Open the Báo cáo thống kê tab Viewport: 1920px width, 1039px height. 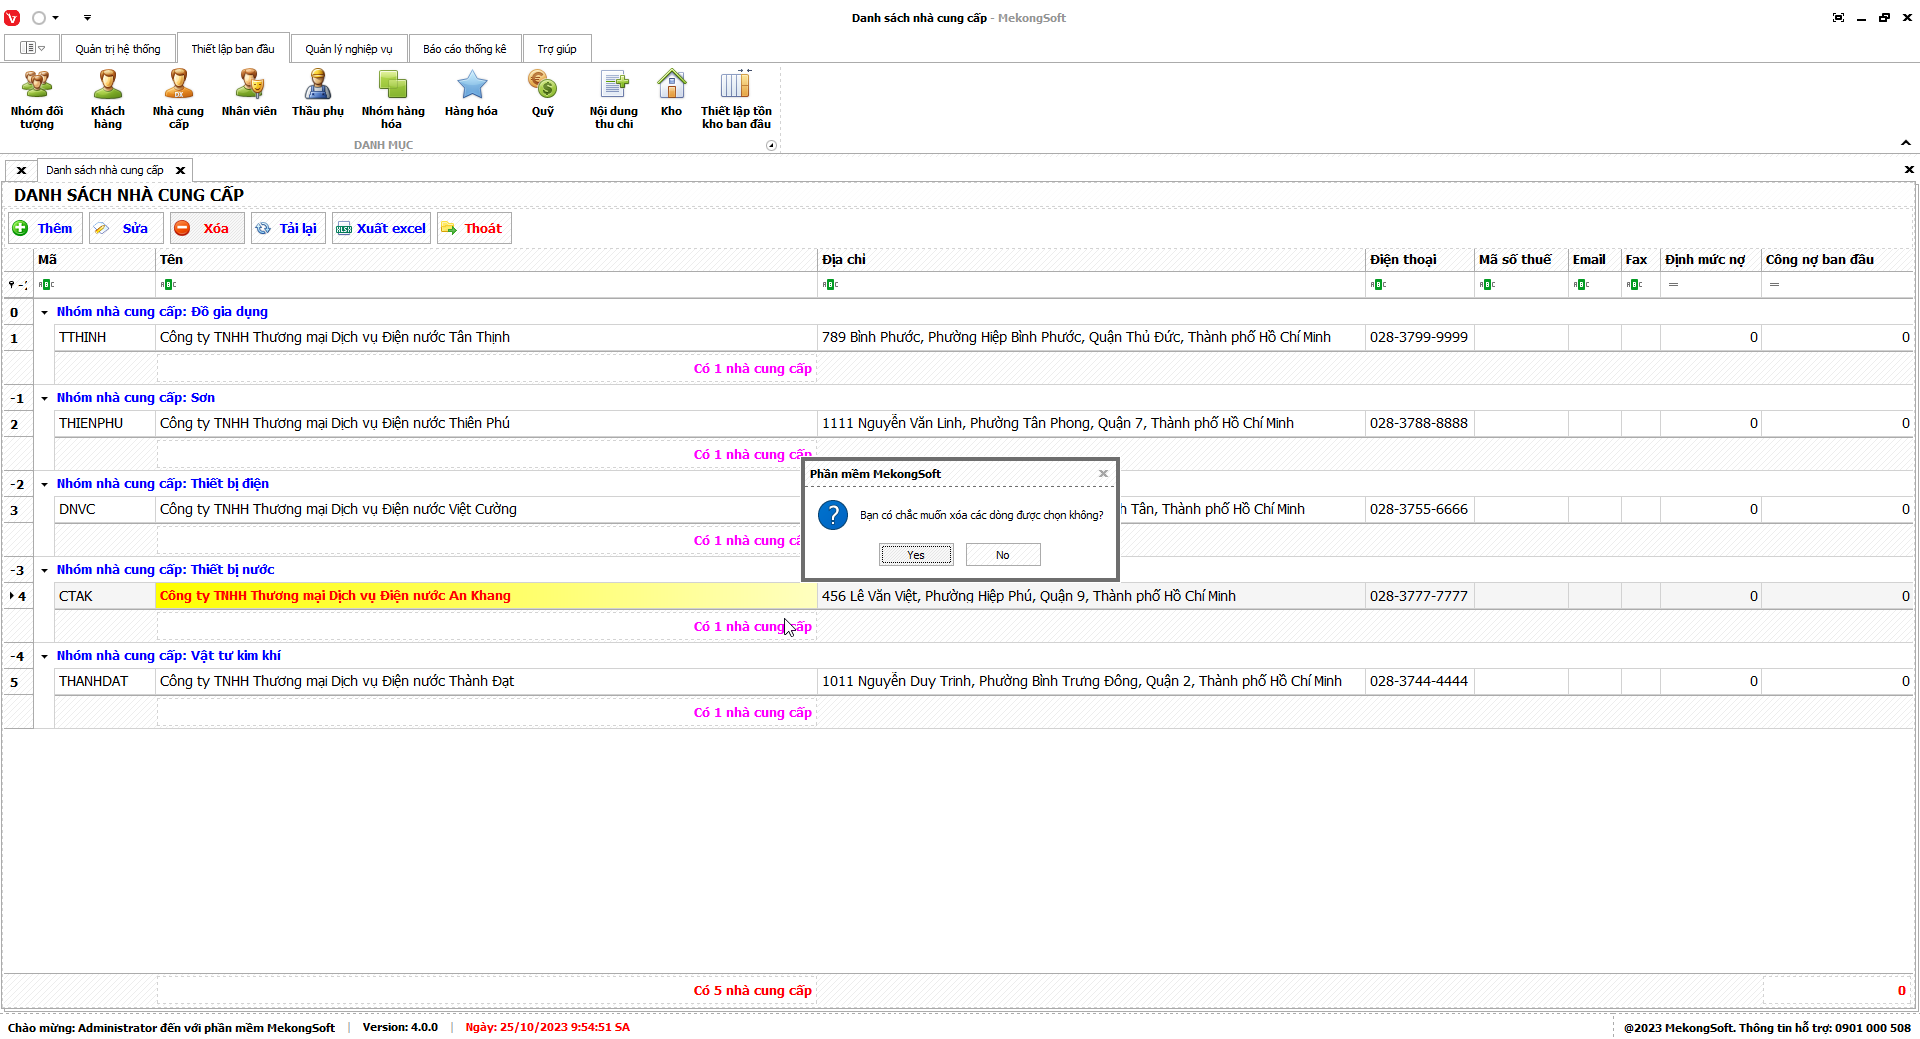tap(464, 49)
